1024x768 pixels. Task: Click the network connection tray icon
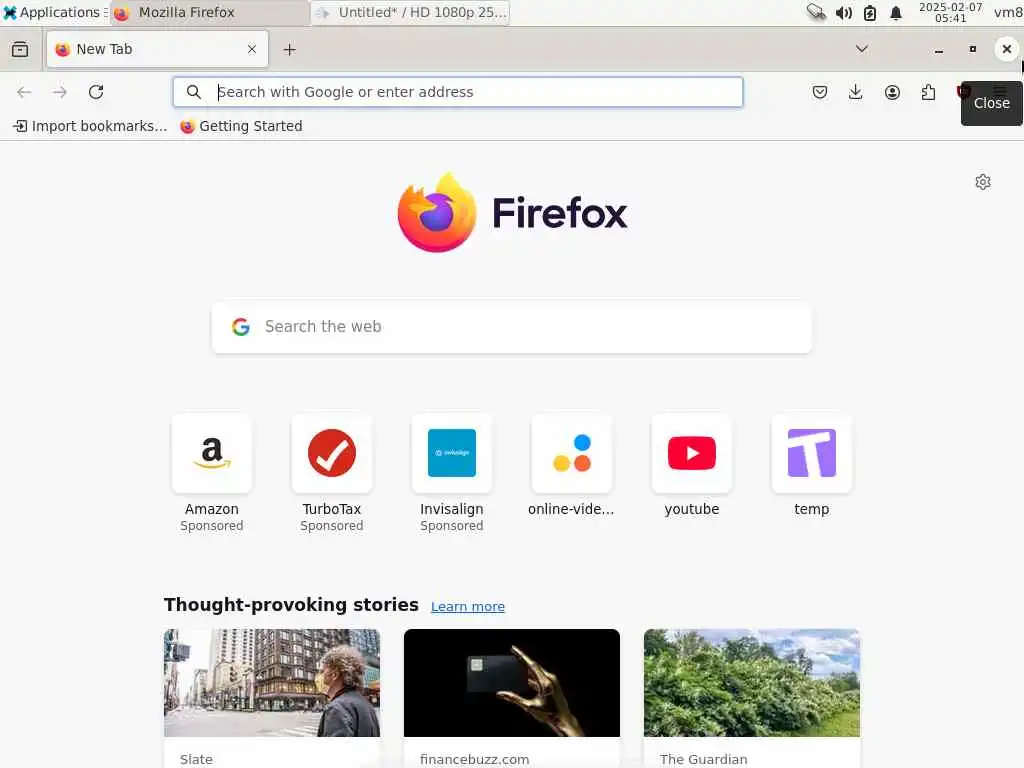[816, 12]
